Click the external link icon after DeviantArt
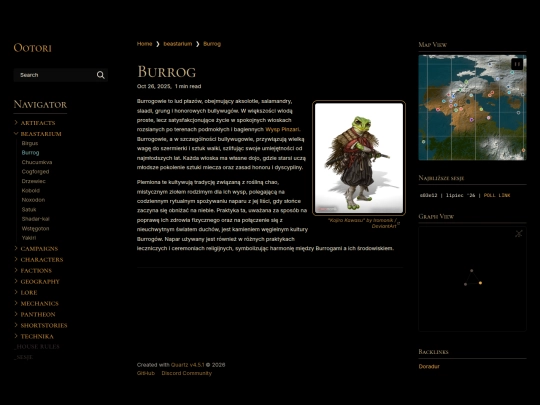540x405 pixels. 398,224
